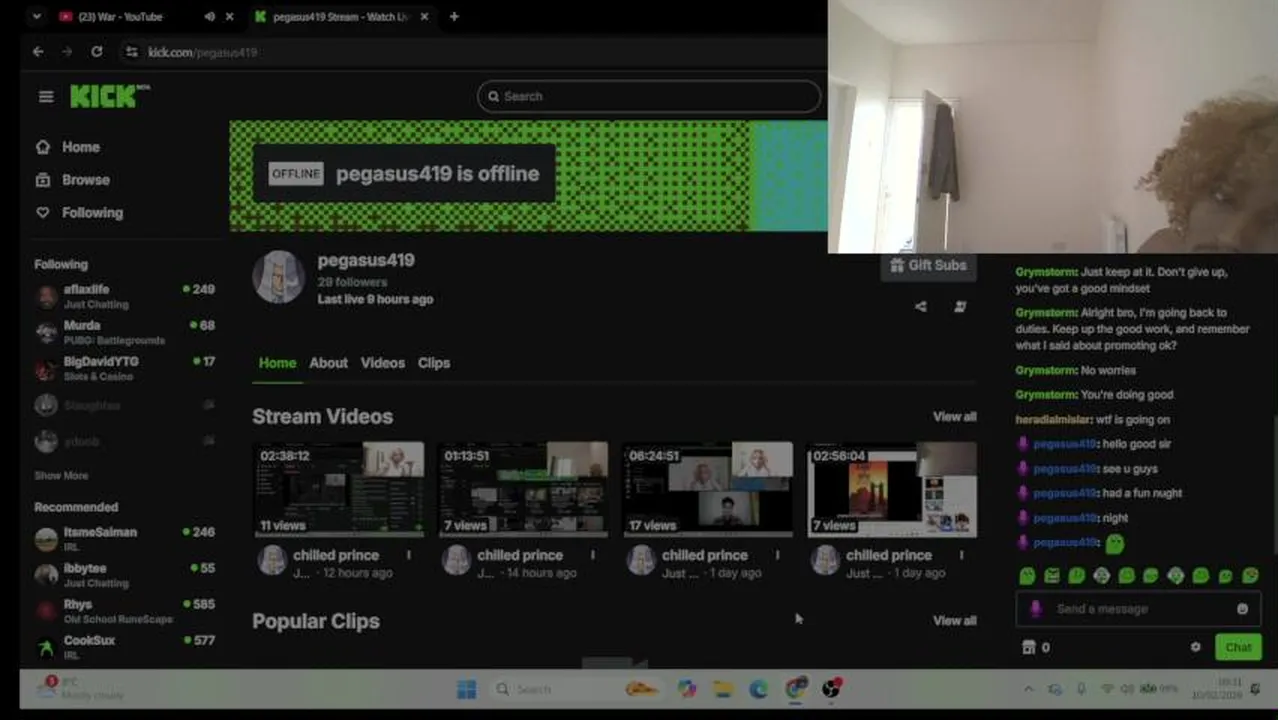Click the last emote in quick emote row
Image resolution: width=1278 pixels, height=720 pixels.
click(x=1250, y=576)
